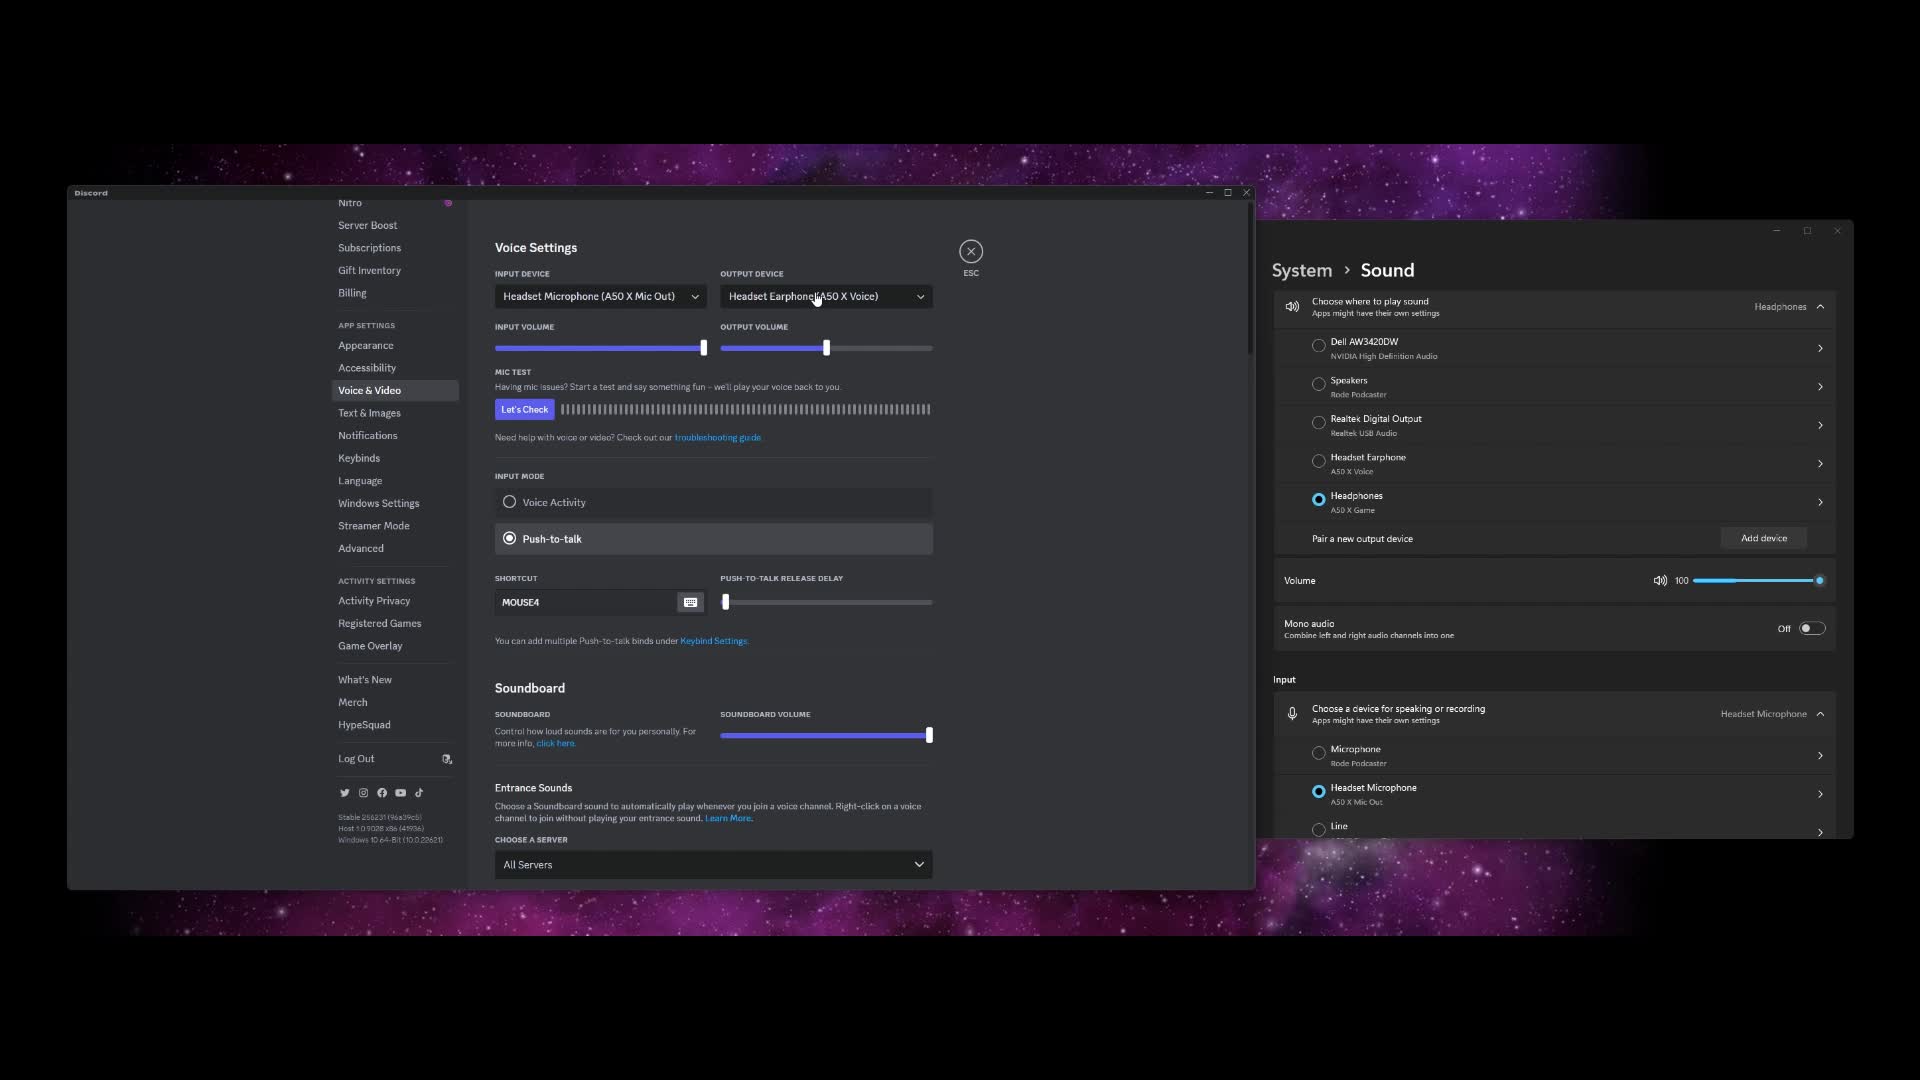Open Keybinds settings in the sidebar

[359, 458]
